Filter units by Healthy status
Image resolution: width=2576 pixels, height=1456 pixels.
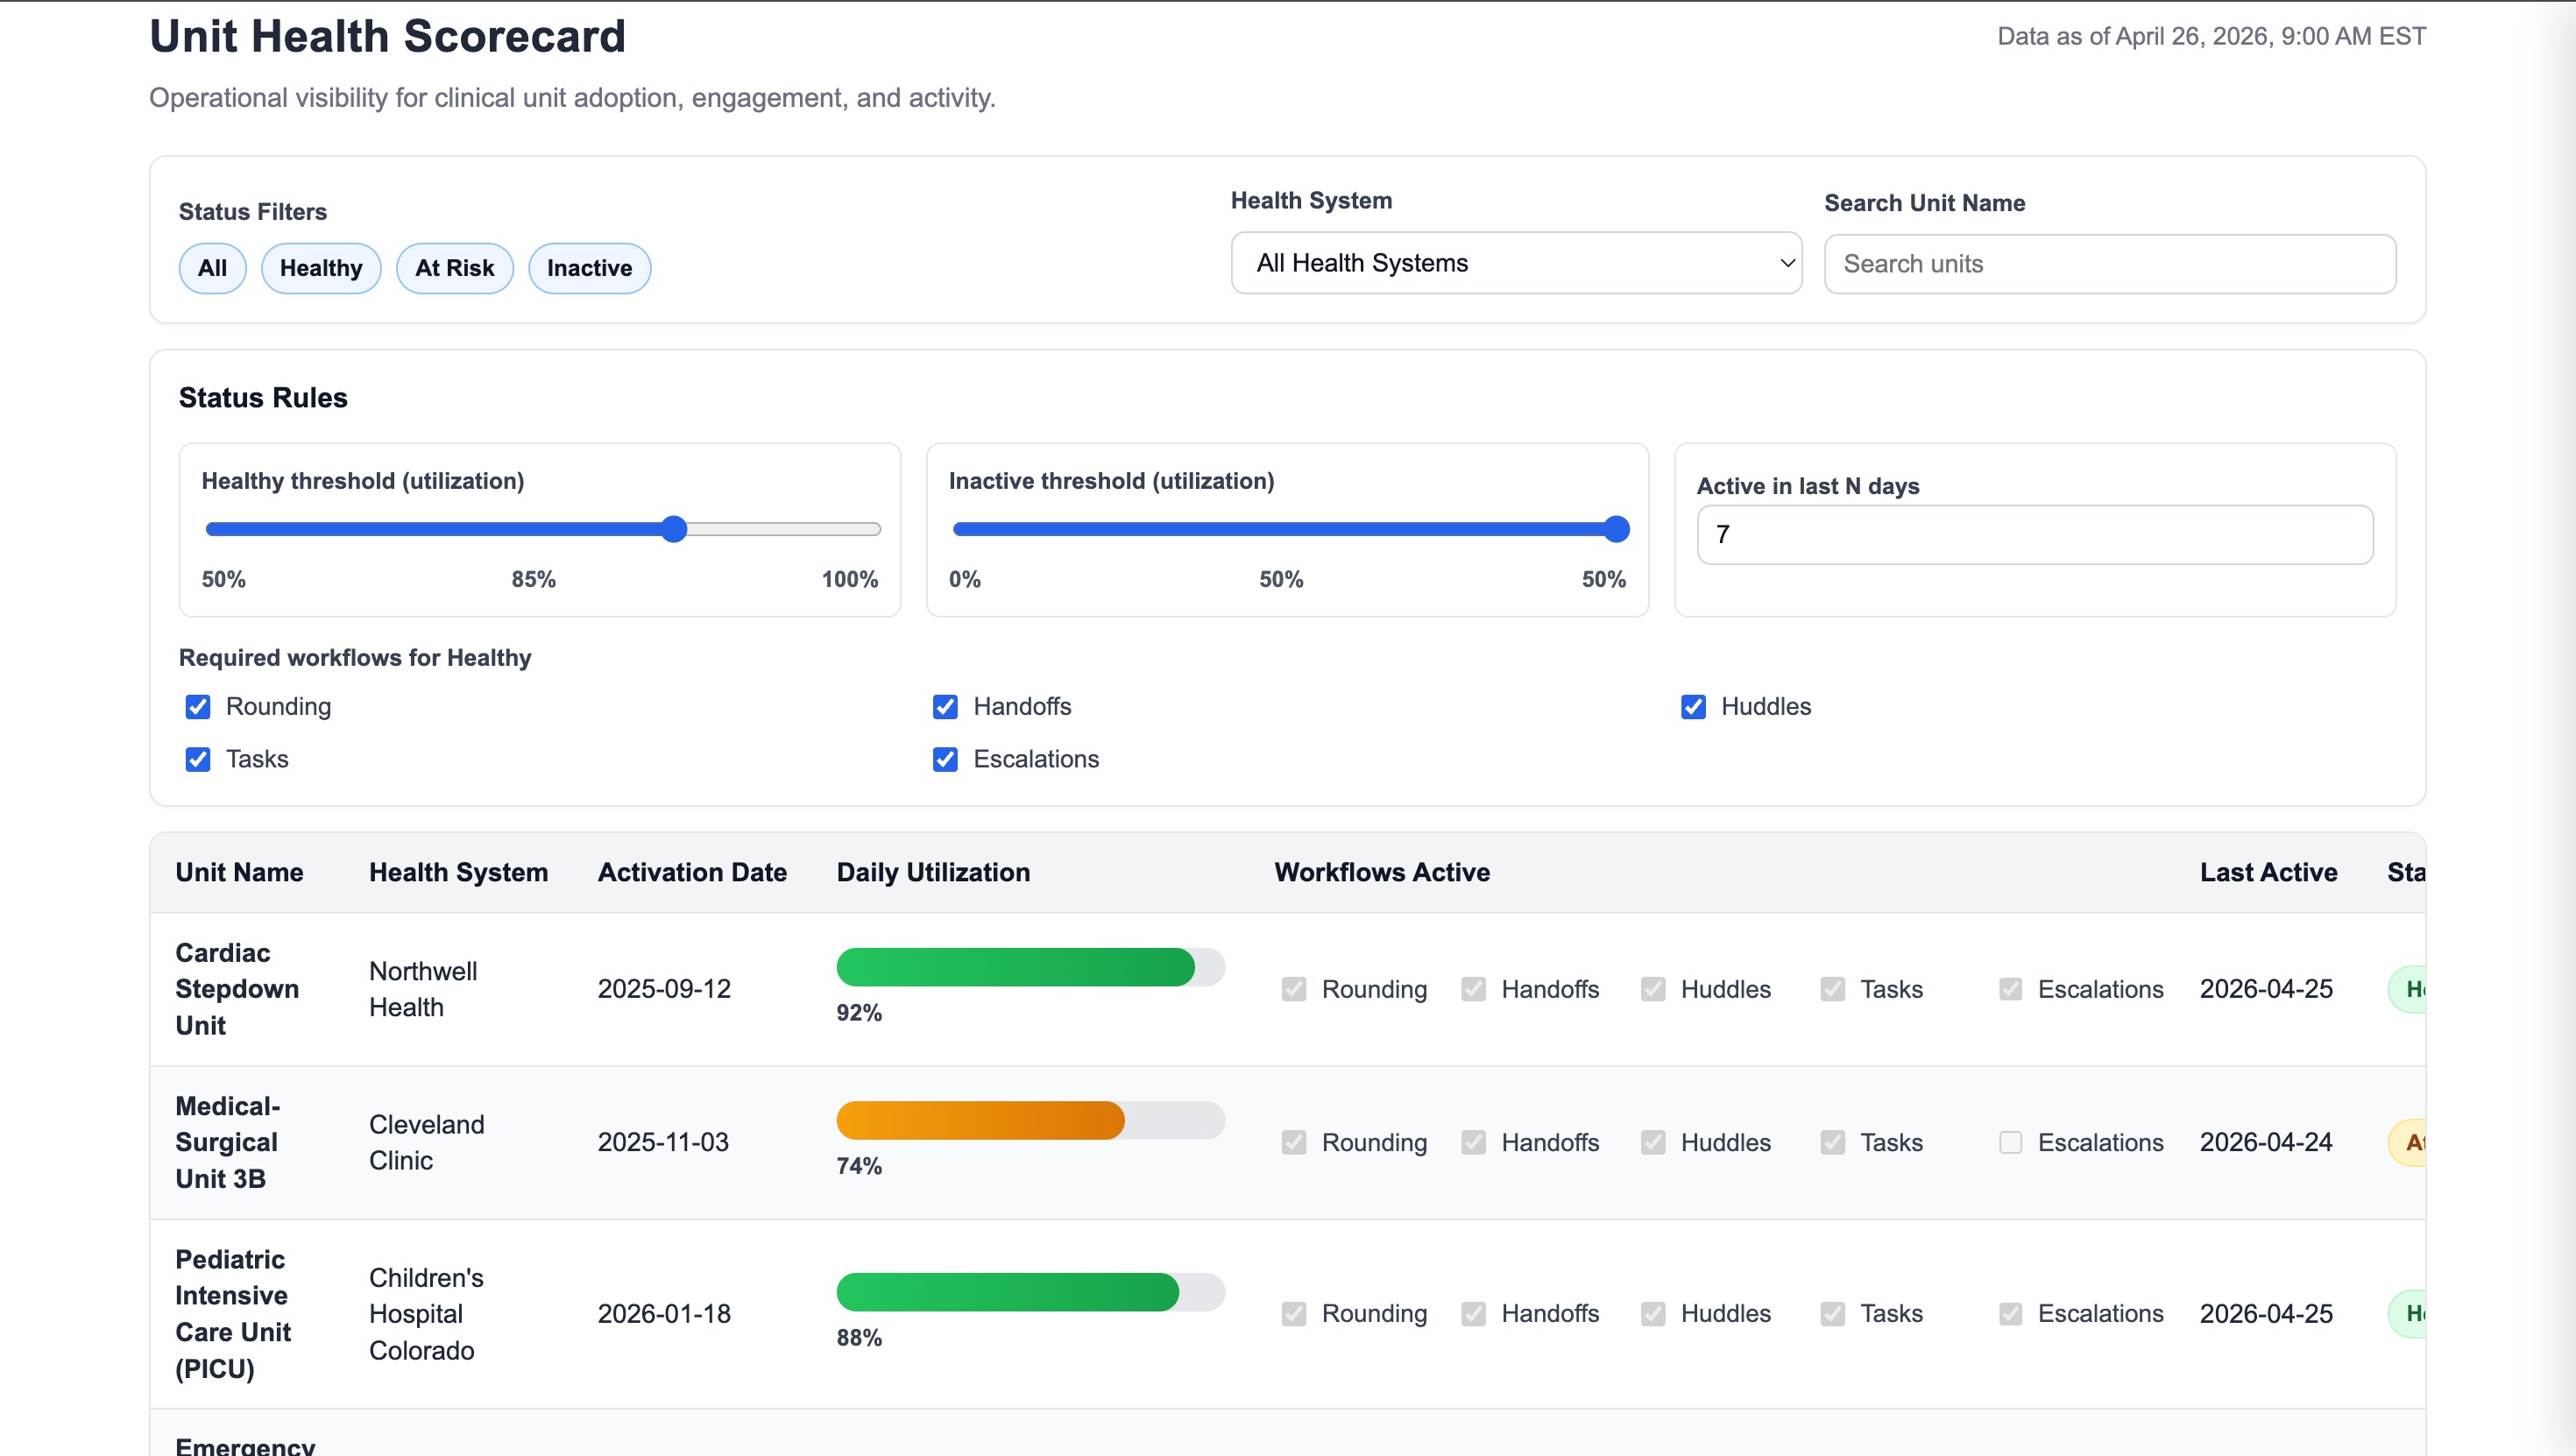tap(321, 268)
